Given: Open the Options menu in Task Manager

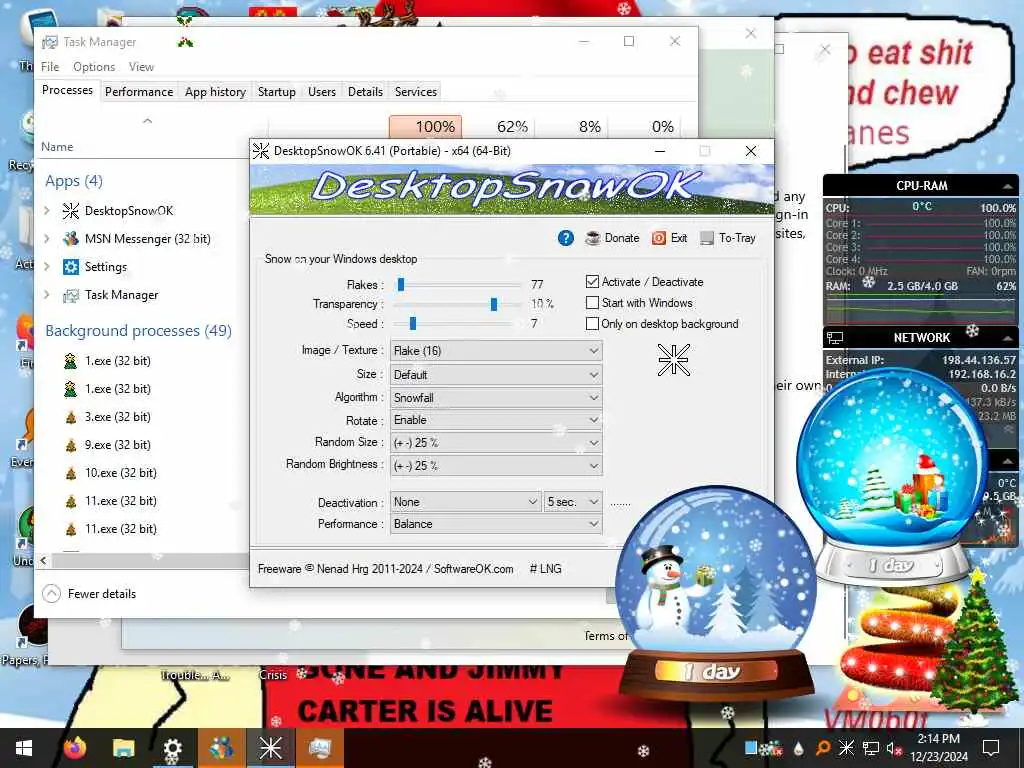Looking at the screenshot, I should coord(94,67).
